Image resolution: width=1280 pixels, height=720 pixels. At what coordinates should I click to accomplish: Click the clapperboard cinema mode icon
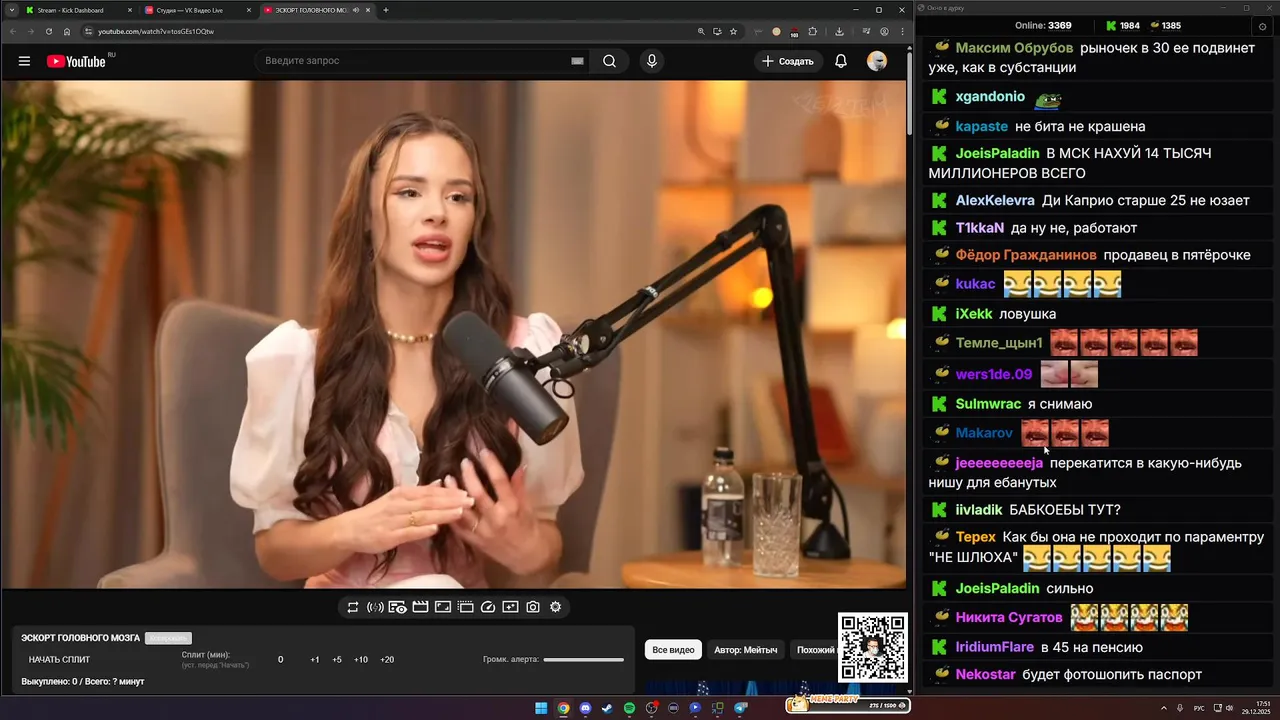pyautogui.click(x=420, y=607)
